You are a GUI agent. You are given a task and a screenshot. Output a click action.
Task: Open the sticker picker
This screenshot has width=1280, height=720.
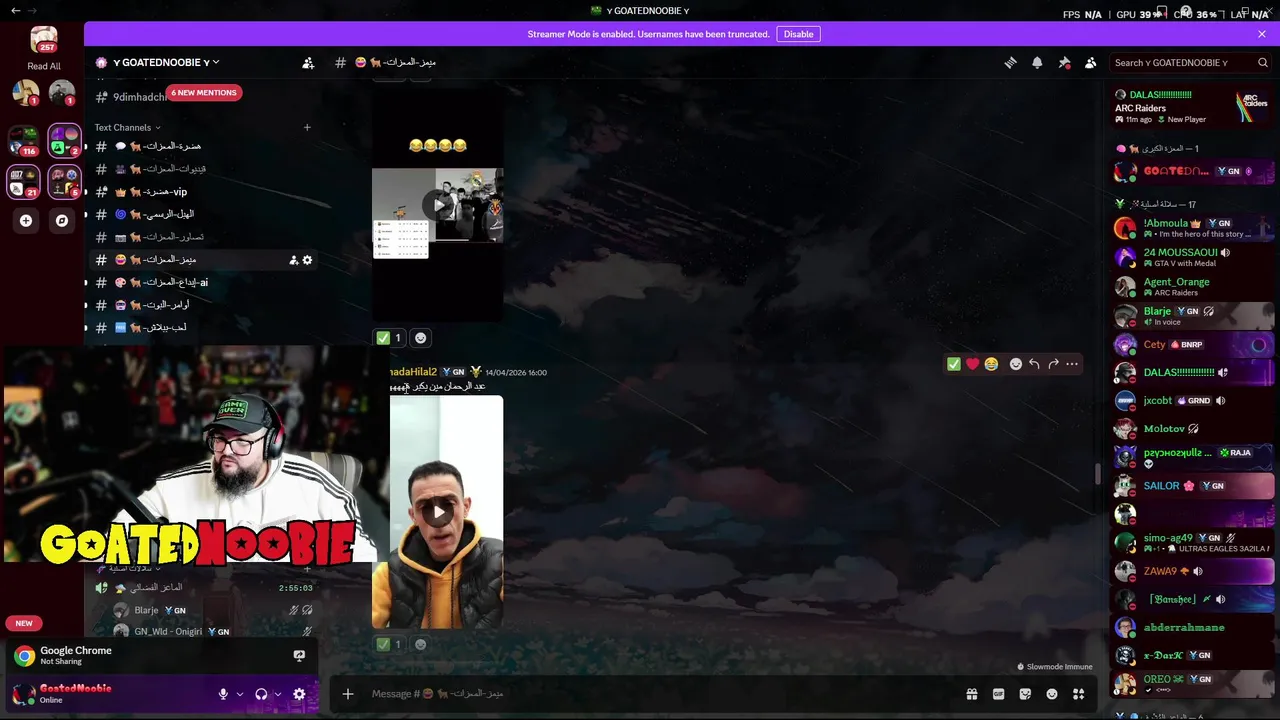(x=1025, y=694)
